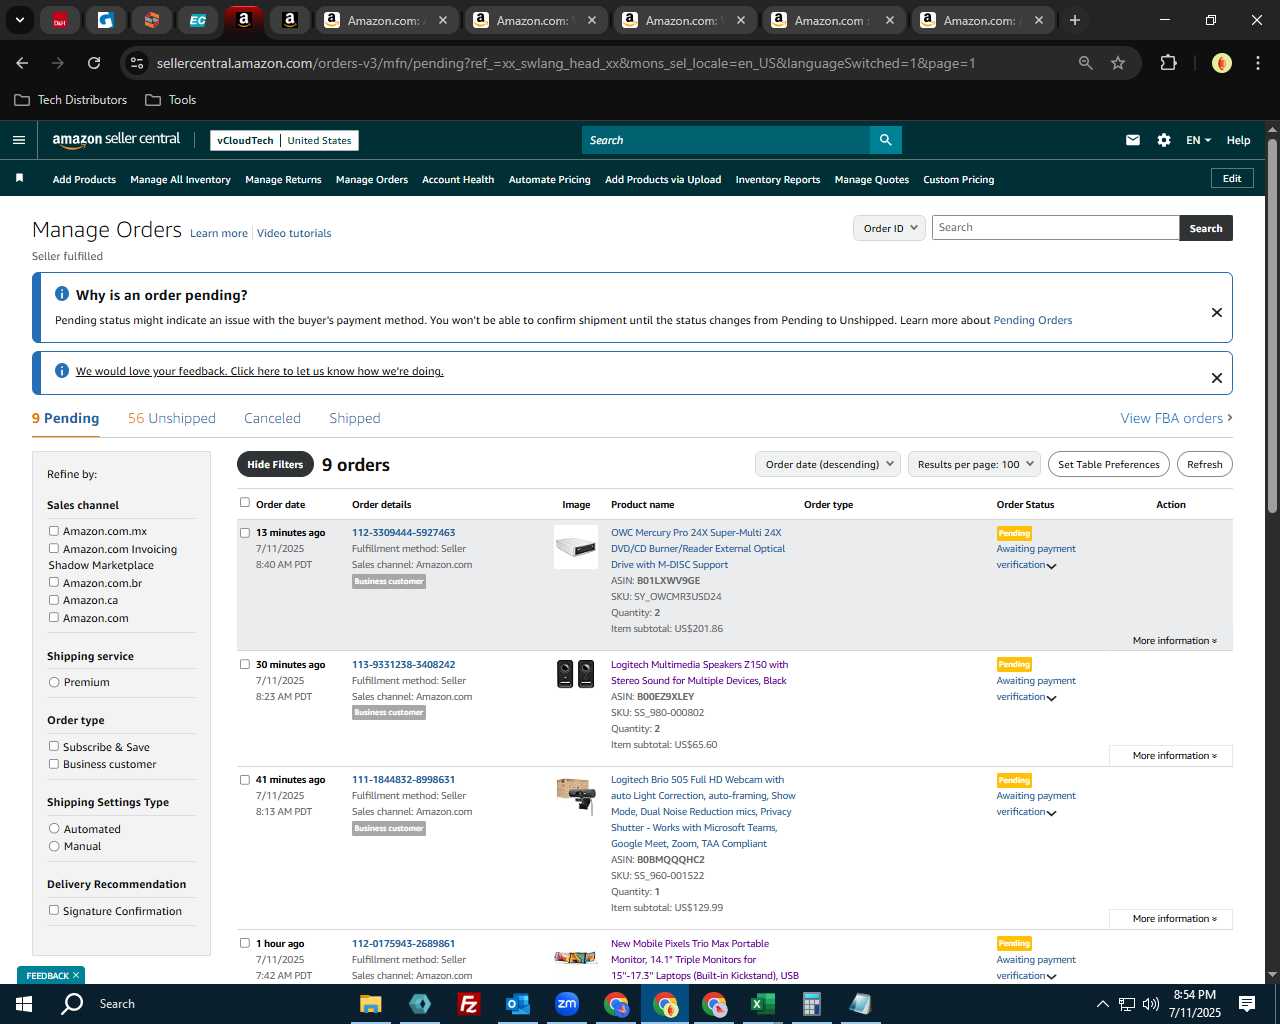Screen dimensions: 1280x1024
Task: Open the messages envelope icon
Action: pos(1132,140)
